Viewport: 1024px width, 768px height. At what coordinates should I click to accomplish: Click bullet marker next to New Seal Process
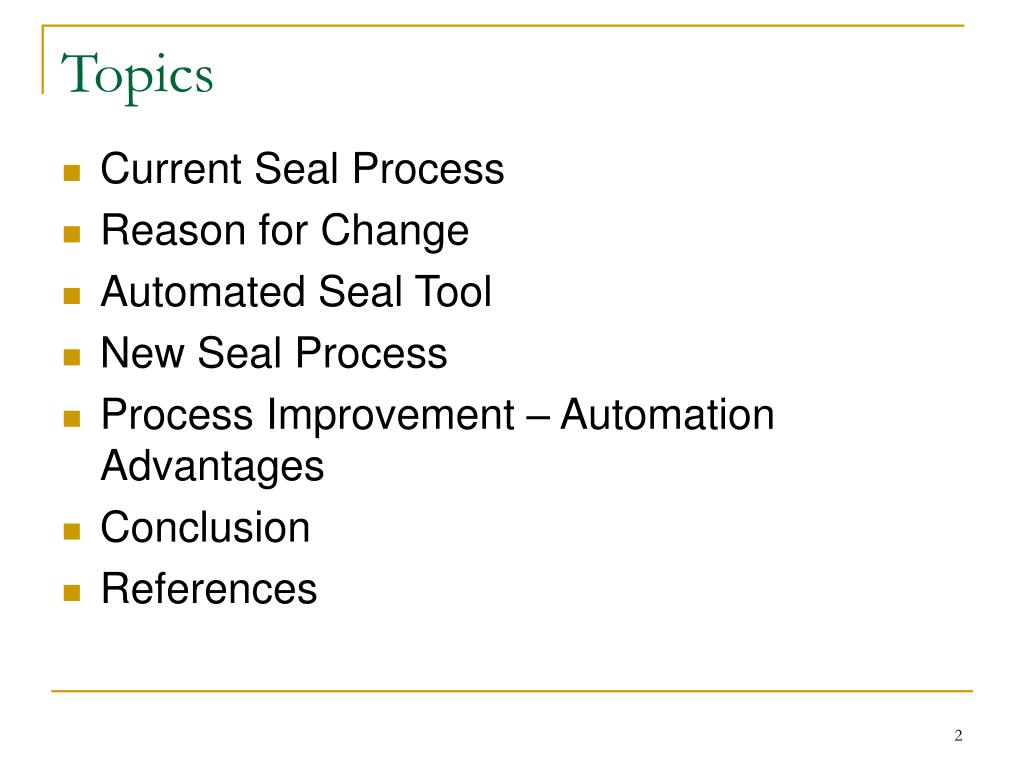pos(72,357)
